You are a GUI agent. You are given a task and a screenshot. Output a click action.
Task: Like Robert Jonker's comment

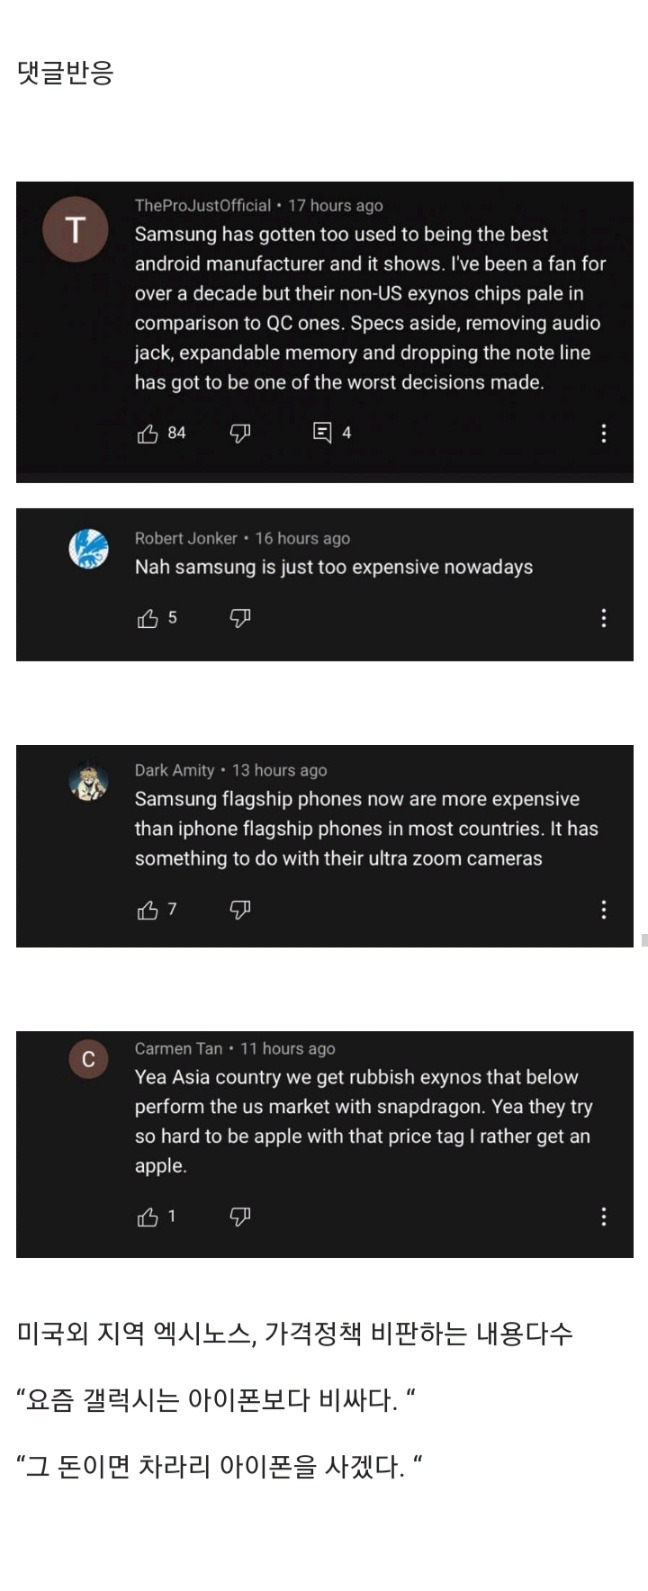click(x=148, y=619)
